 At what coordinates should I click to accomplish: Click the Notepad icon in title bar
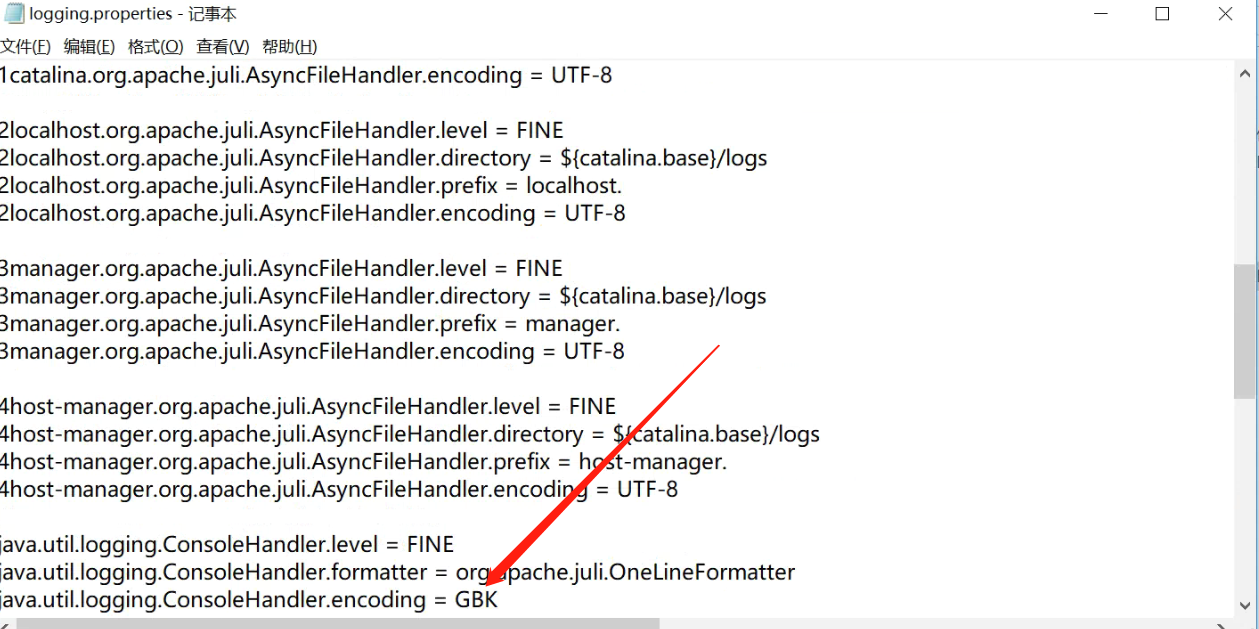pyautogui.click(x=14, y=14)
